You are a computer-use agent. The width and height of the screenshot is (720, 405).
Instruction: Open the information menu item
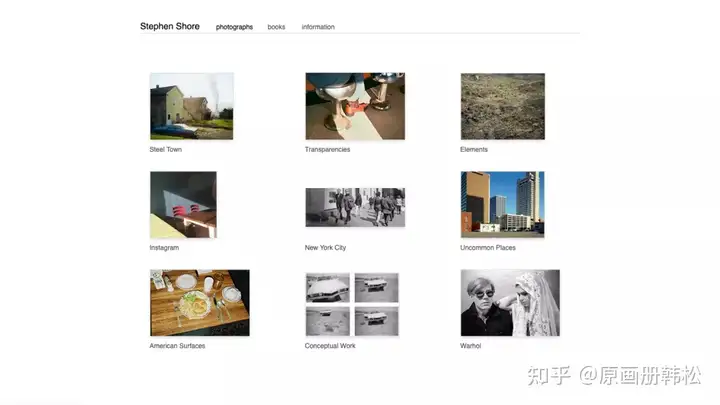pos(318,27)
